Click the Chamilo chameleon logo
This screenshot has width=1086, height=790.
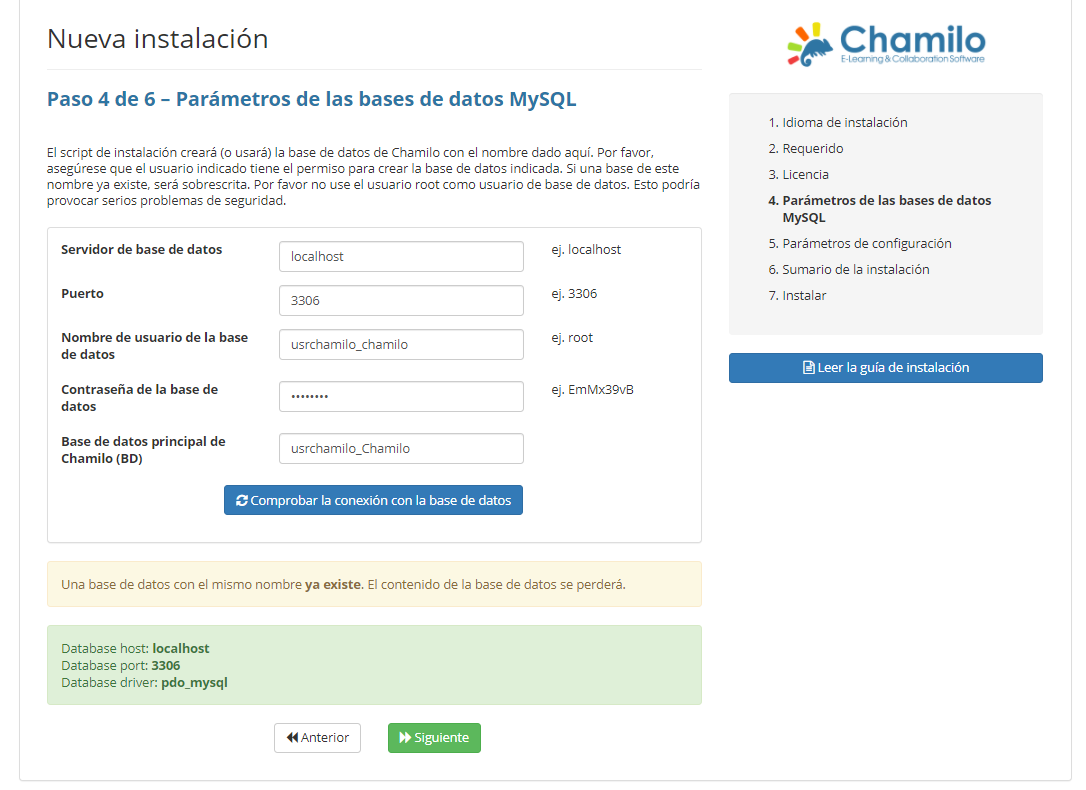pos(886,45)
